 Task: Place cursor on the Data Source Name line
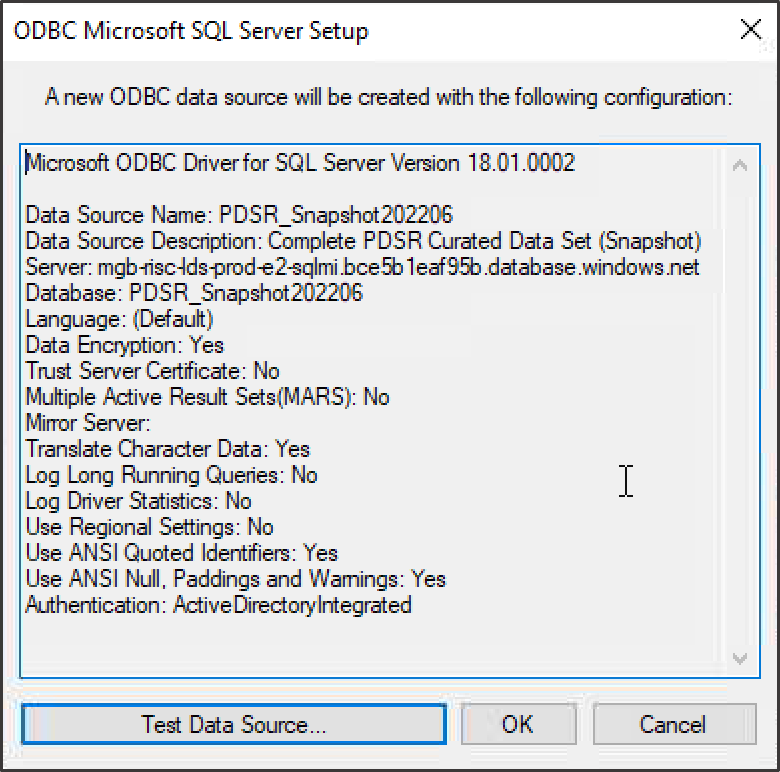239,215
